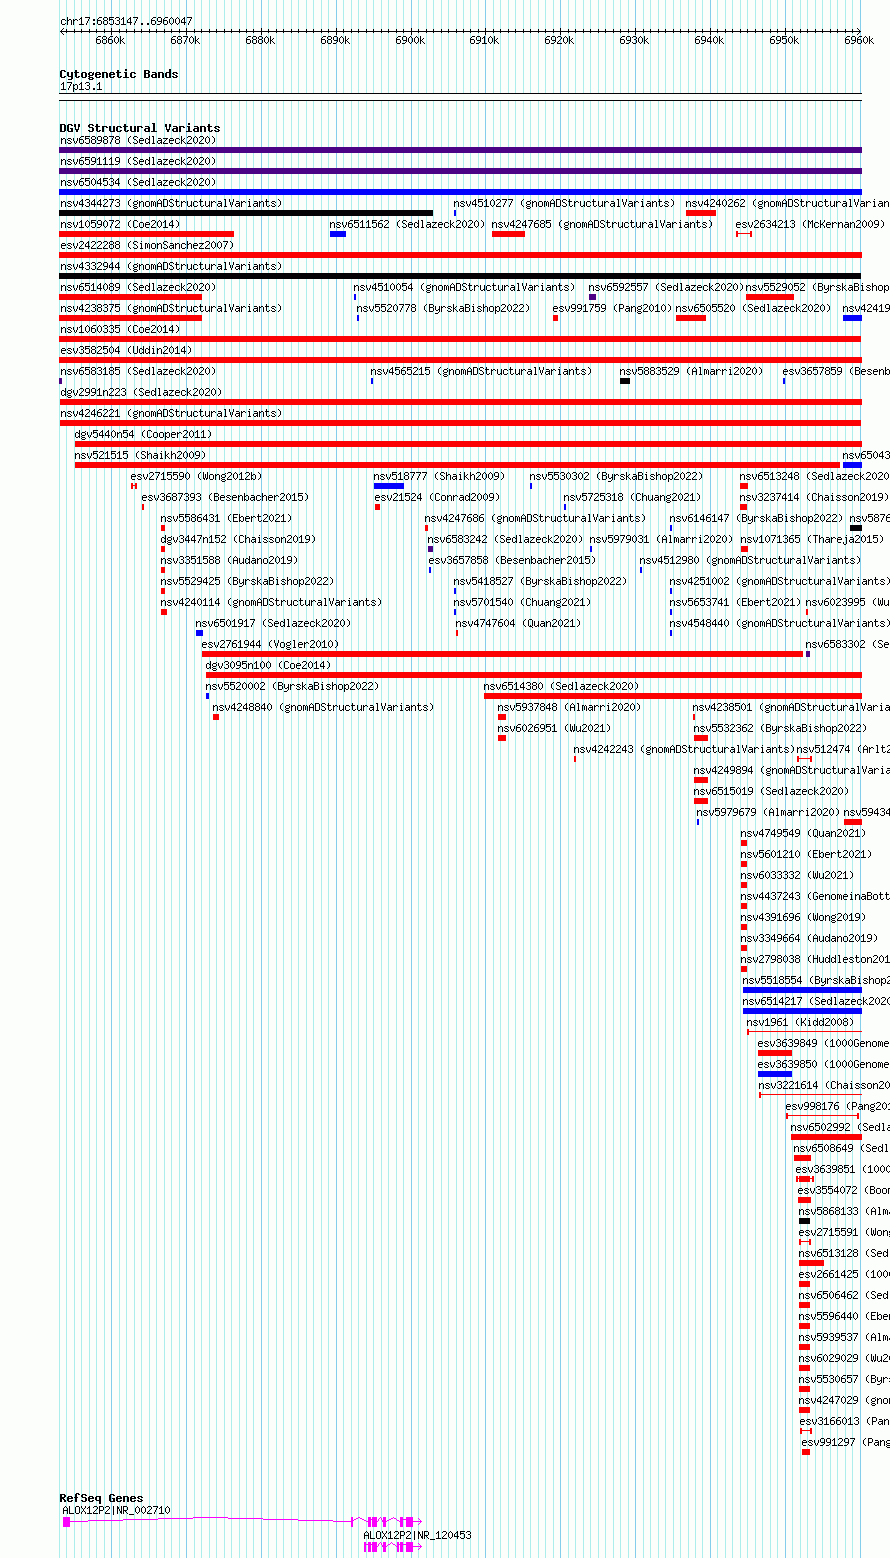The width and height of the screenshot is (890, 1558).
Task: Select nsv6026951 (Wu2021) label
Action: pos(555,728)
